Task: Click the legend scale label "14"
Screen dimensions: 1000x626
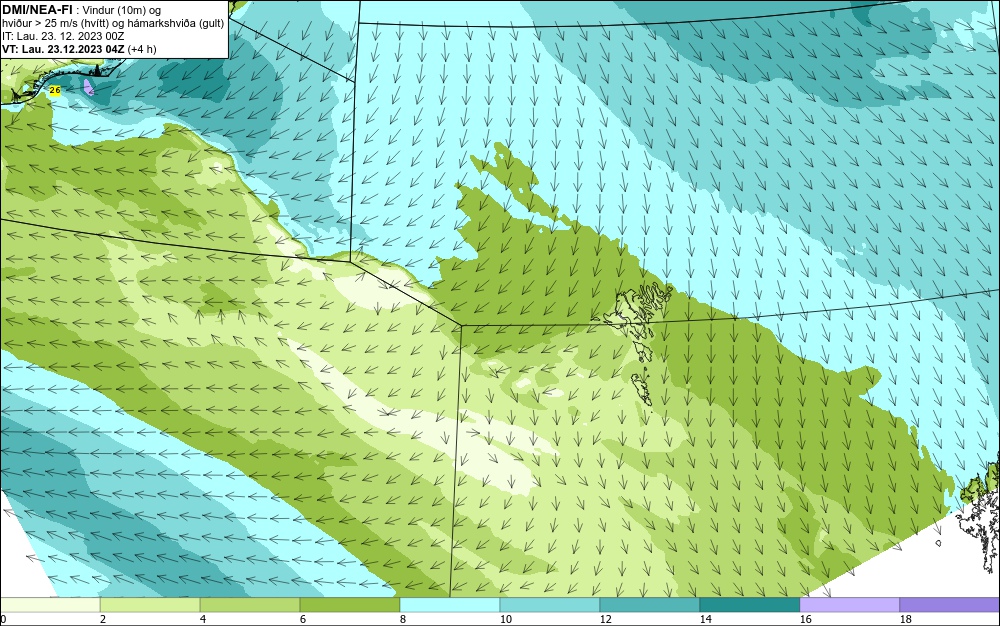Action: coord(705,619)
